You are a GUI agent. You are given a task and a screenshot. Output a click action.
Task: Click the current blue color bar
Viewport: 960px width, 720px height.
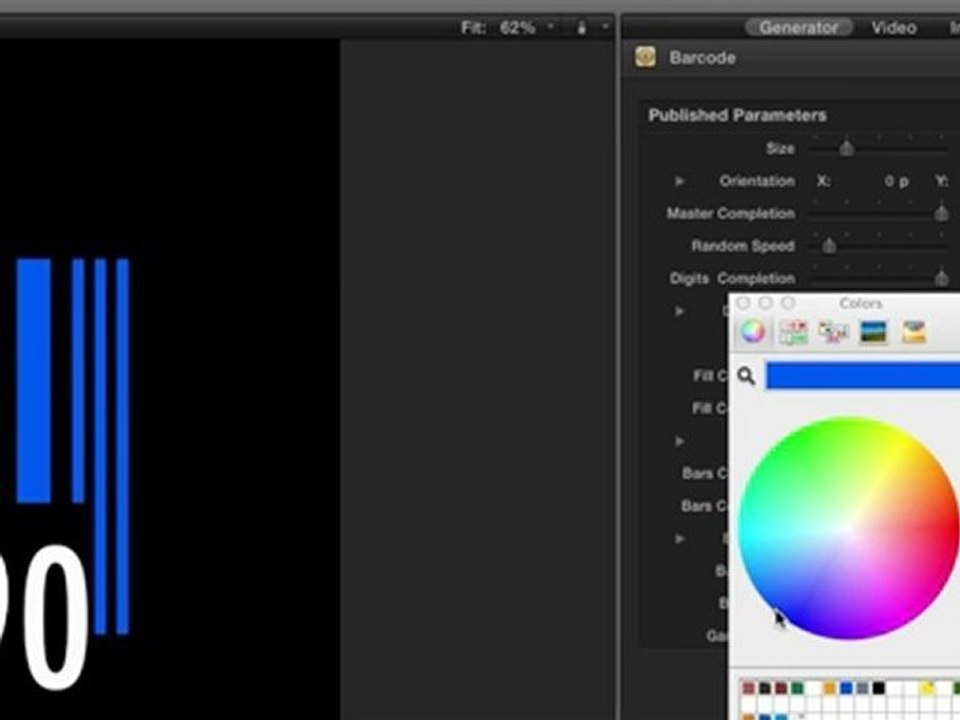click(863, 375)
